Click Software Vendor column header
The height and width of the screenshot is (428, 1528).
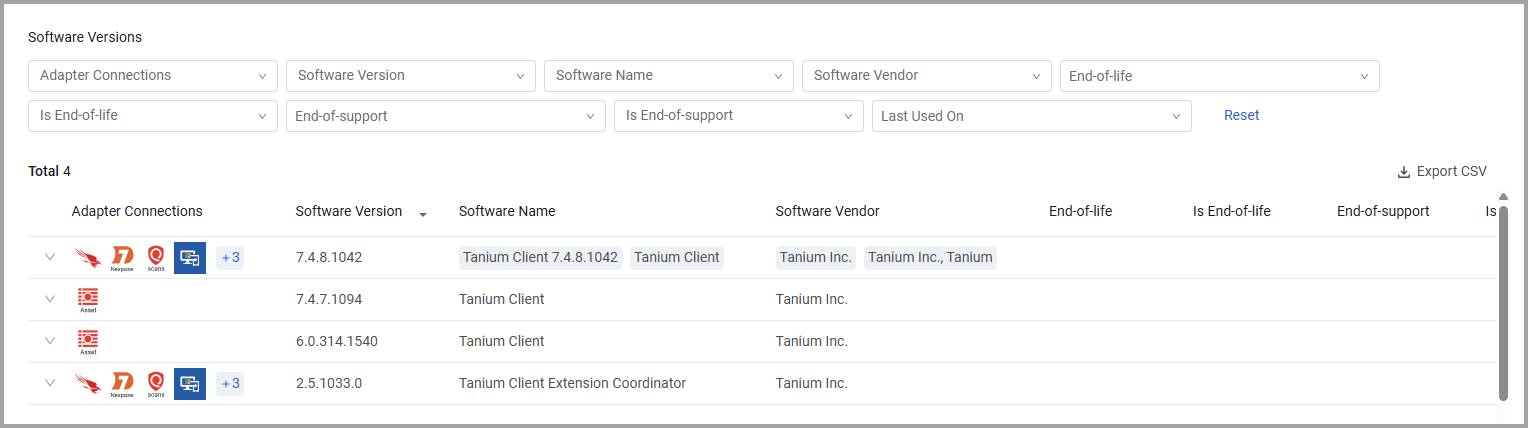click(828, 211)
